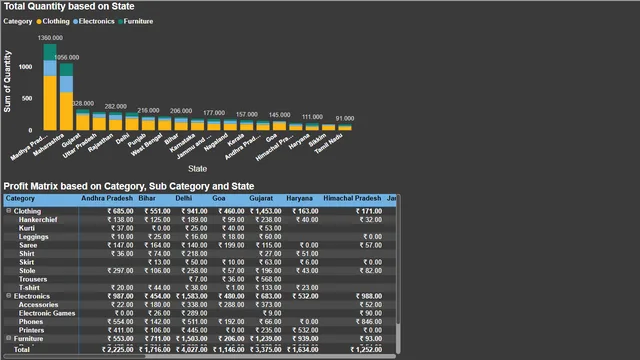640x360 pixels.
Task: Click the Goa column header
Action: point(219,198)
